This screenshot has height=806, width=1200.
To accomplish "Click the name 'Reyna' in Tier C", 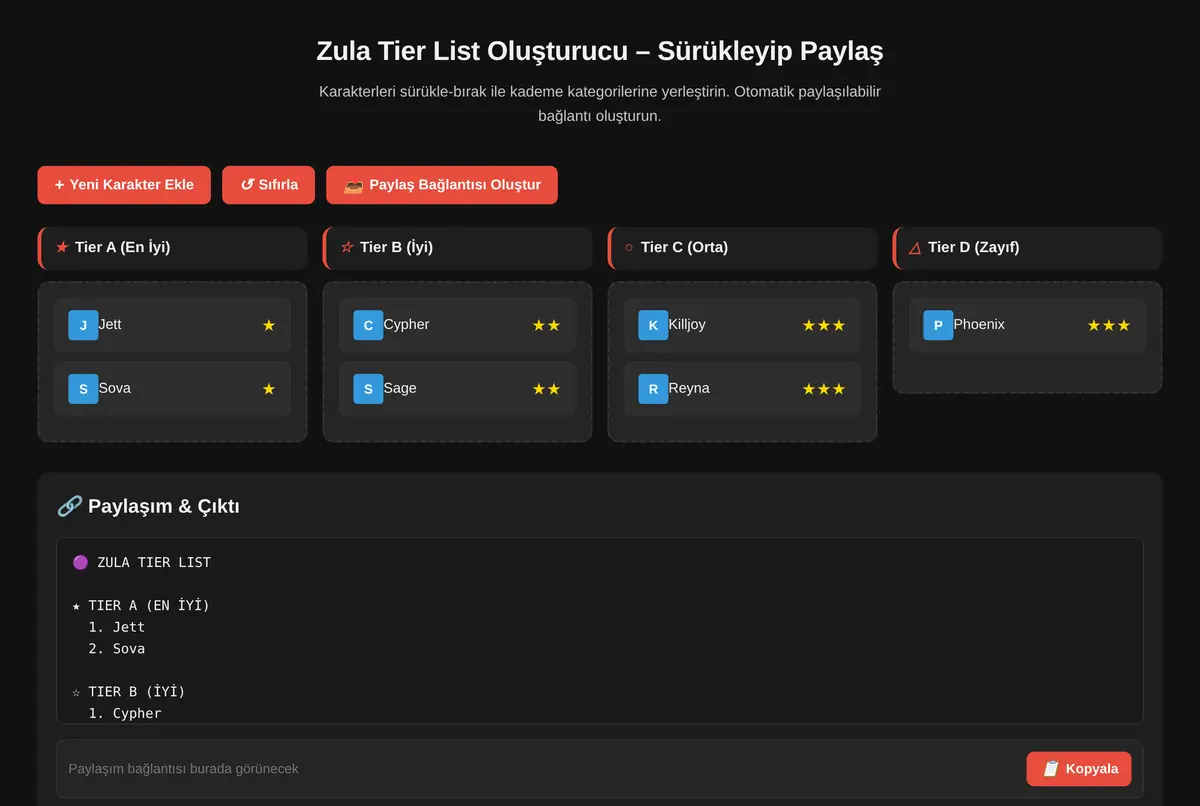I will [689, 389].
